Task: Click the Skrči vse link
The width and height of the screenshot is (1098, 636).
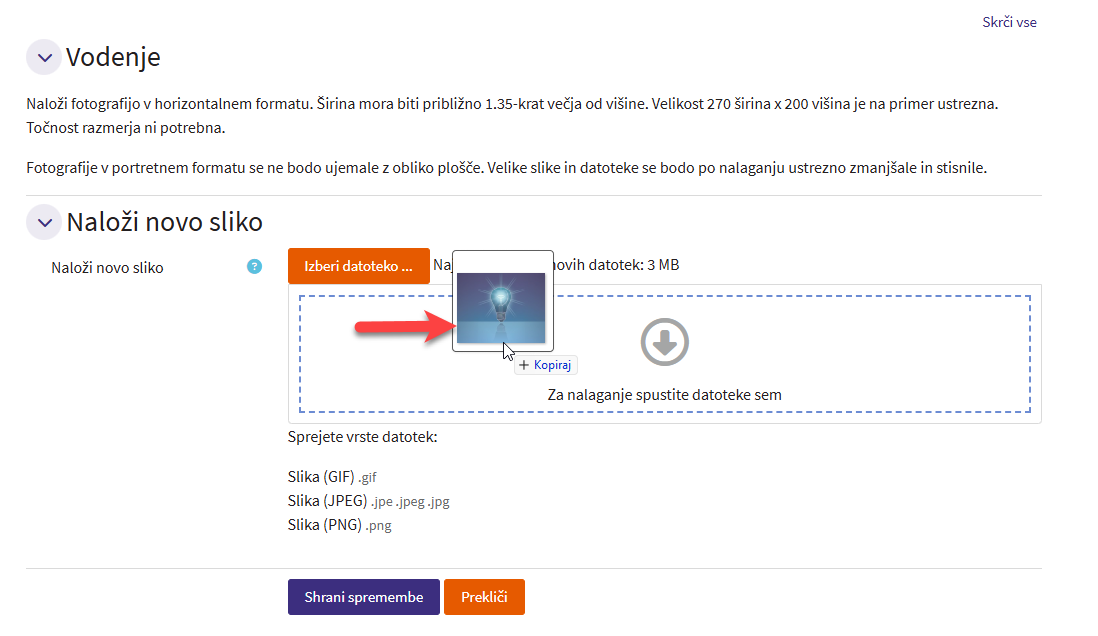Action: (1009, 22)
